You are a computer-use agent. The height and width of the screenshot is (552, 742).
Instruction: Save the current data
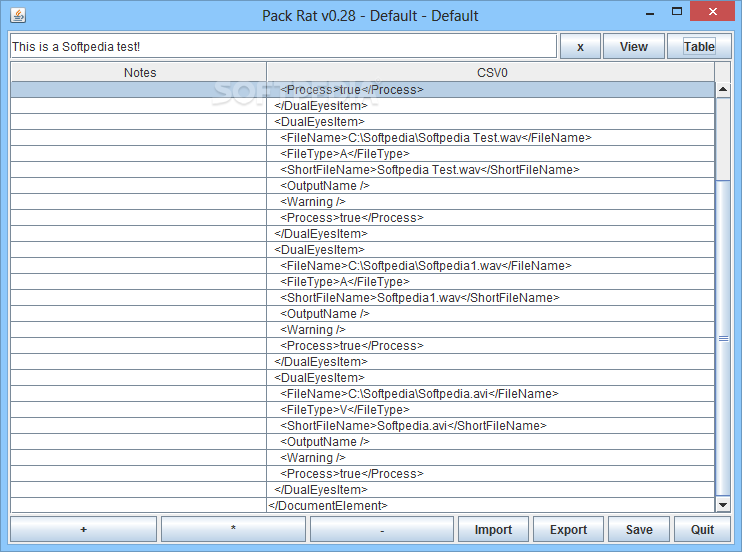click(x=639, y=529)
